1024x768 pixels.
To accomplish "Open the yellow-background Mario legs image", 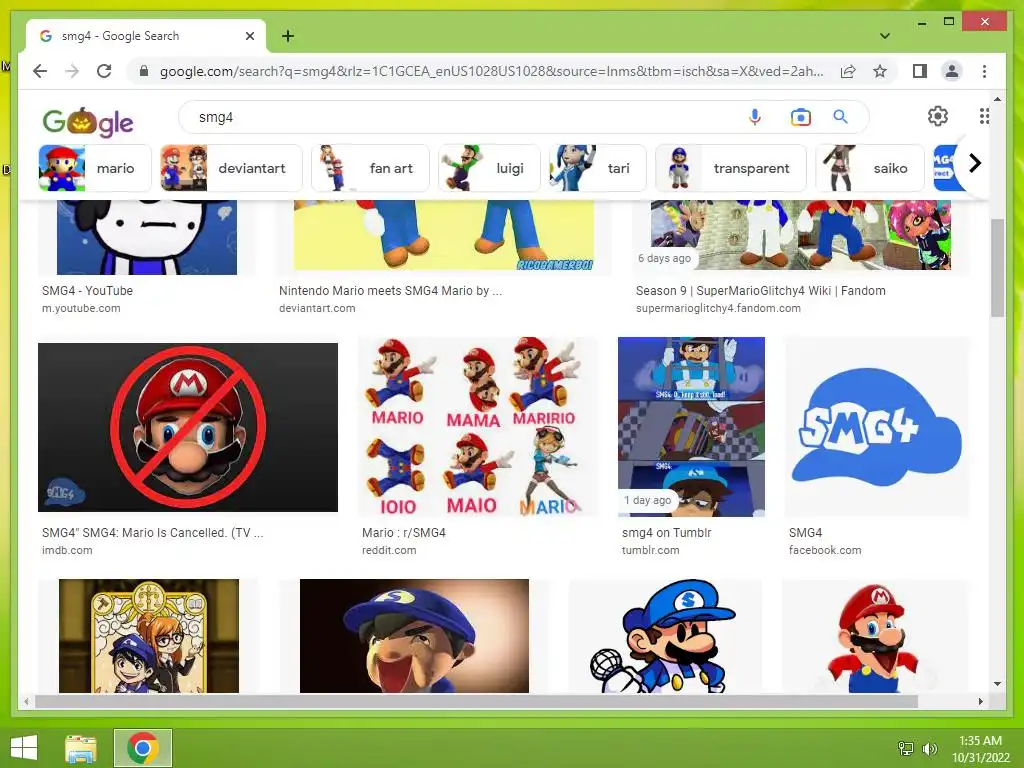I will pyautogui.click(x=444, y=235).
